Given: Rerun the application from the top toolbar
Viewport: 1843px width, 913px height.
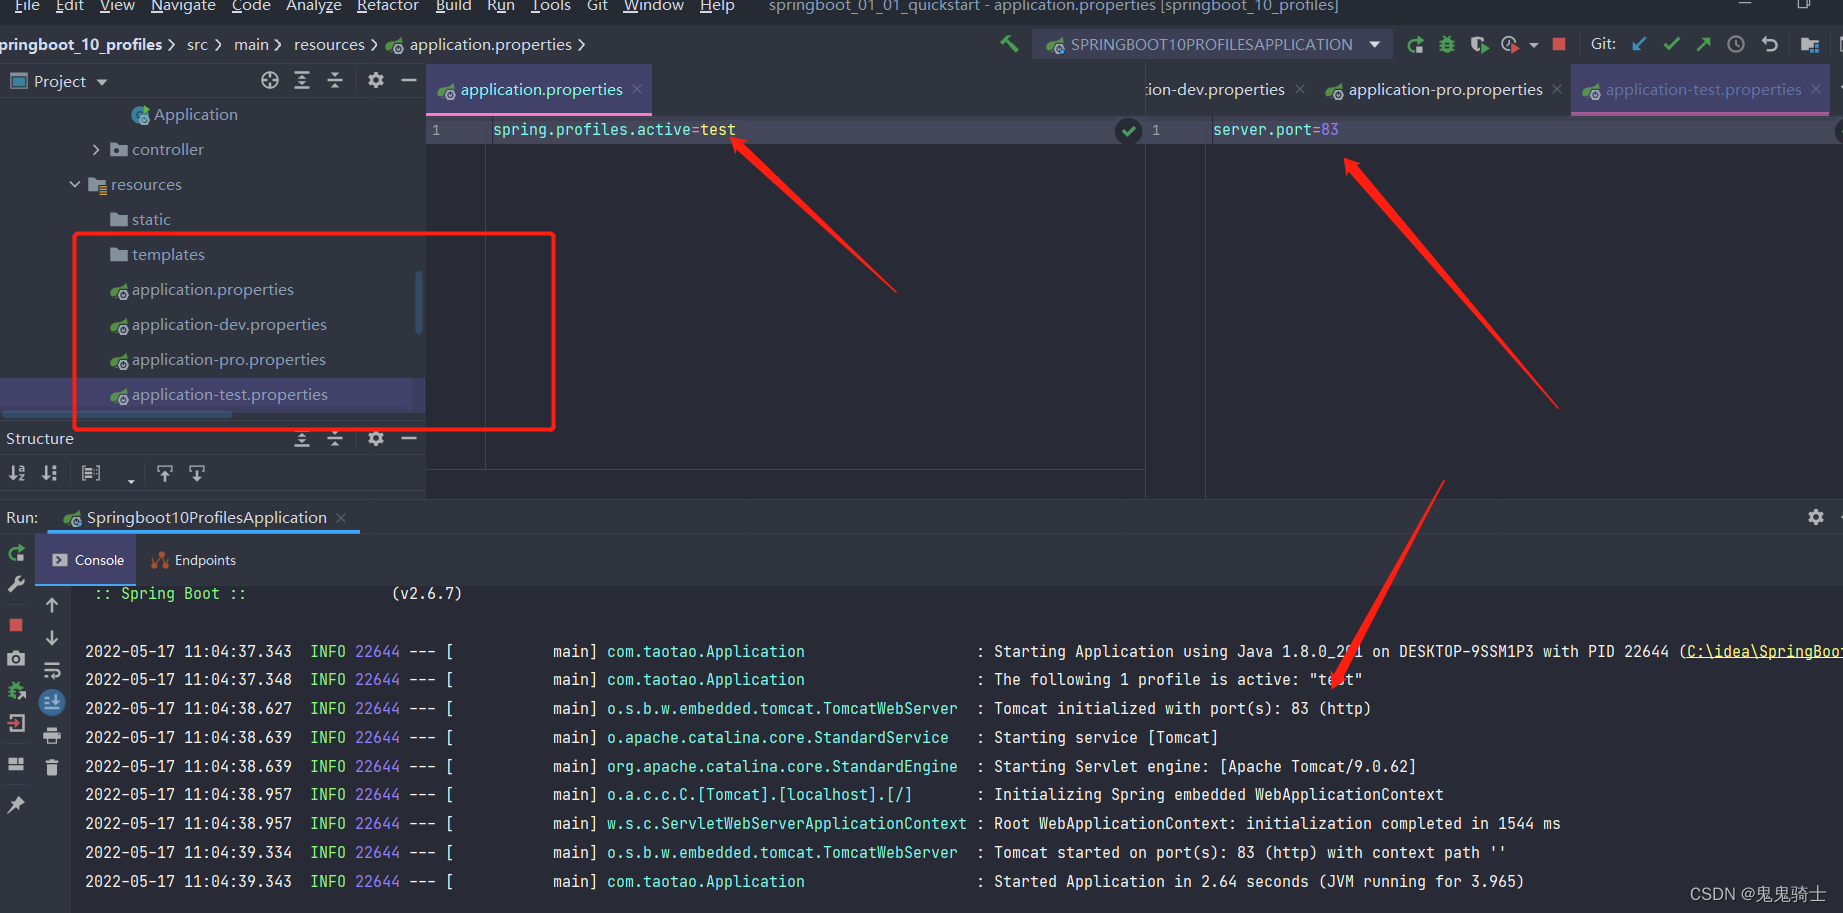Looking at the screenshot, I should coord(1415,44).
